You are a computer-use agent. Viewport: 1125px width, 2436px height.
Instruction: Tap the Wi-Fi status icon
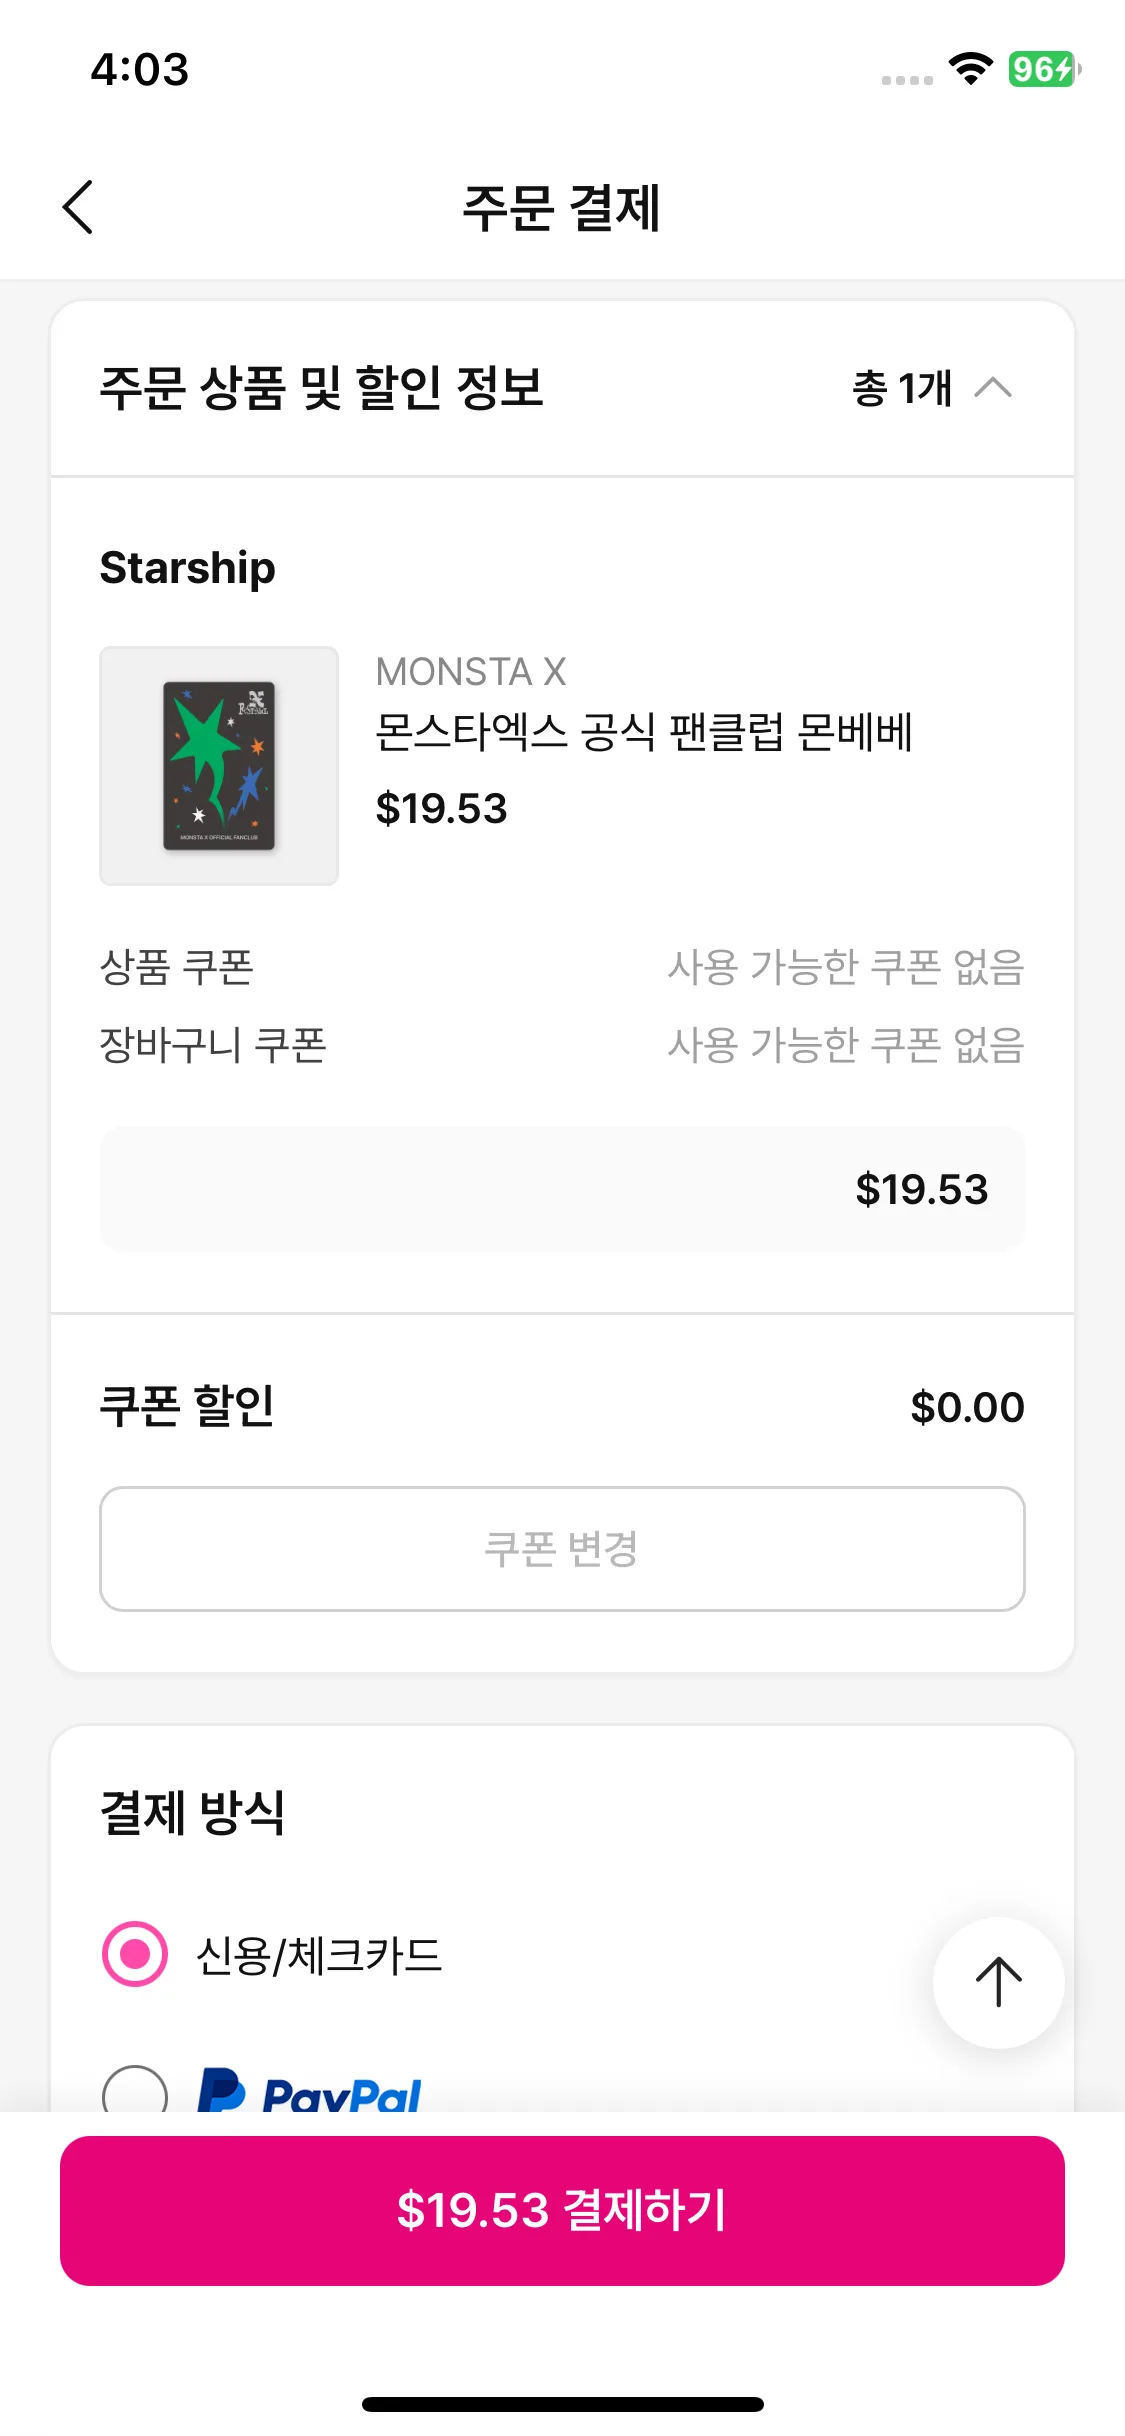point(969,69)
